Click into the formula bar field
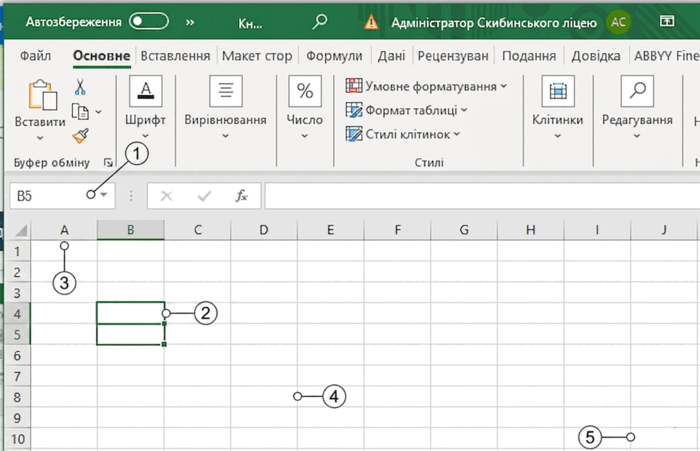 pos(482,196)
